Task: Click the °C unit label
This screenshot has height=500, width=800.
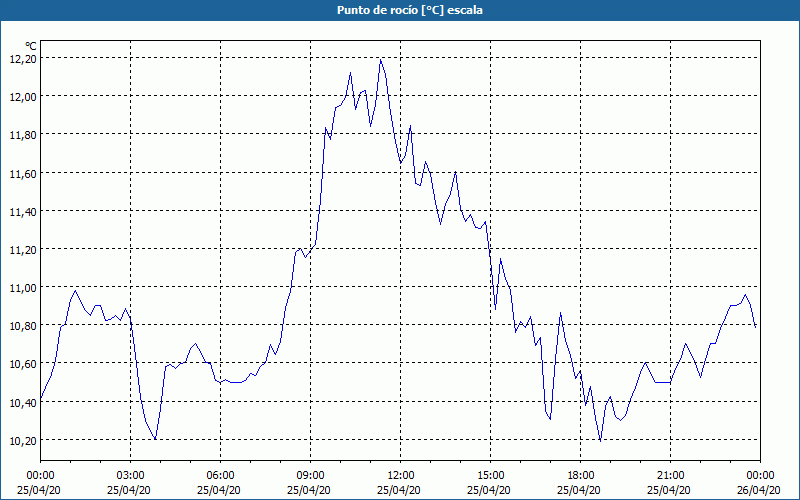Action: pyautogui.click(x=31, y=46)
